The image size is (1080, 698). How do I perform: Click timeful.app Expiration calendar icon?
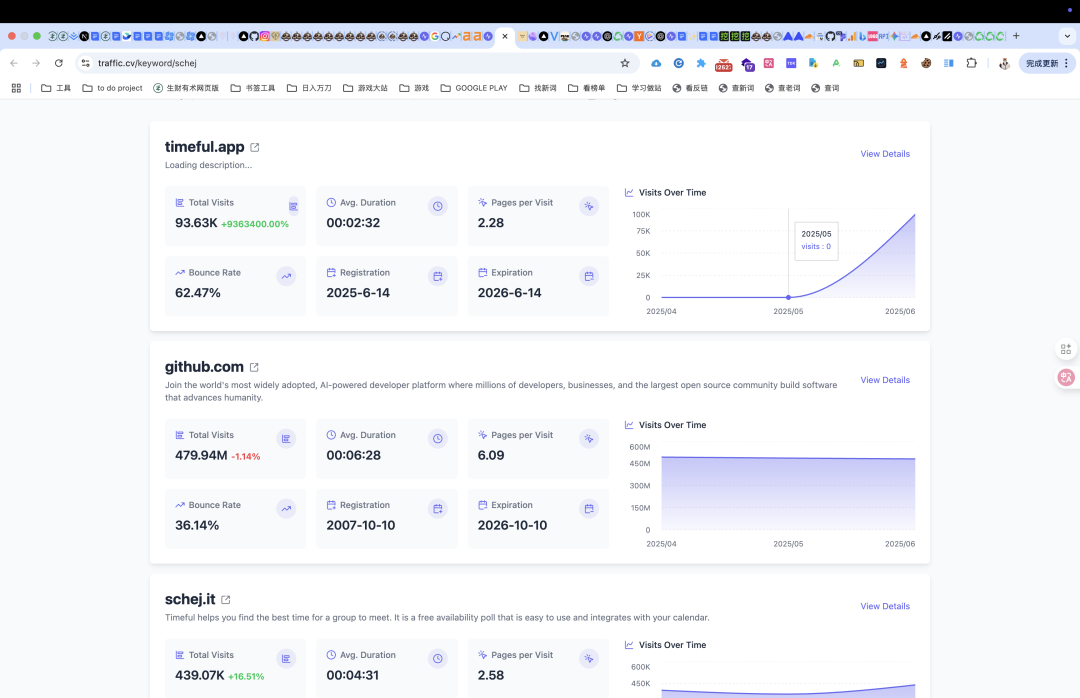point(589,276)
